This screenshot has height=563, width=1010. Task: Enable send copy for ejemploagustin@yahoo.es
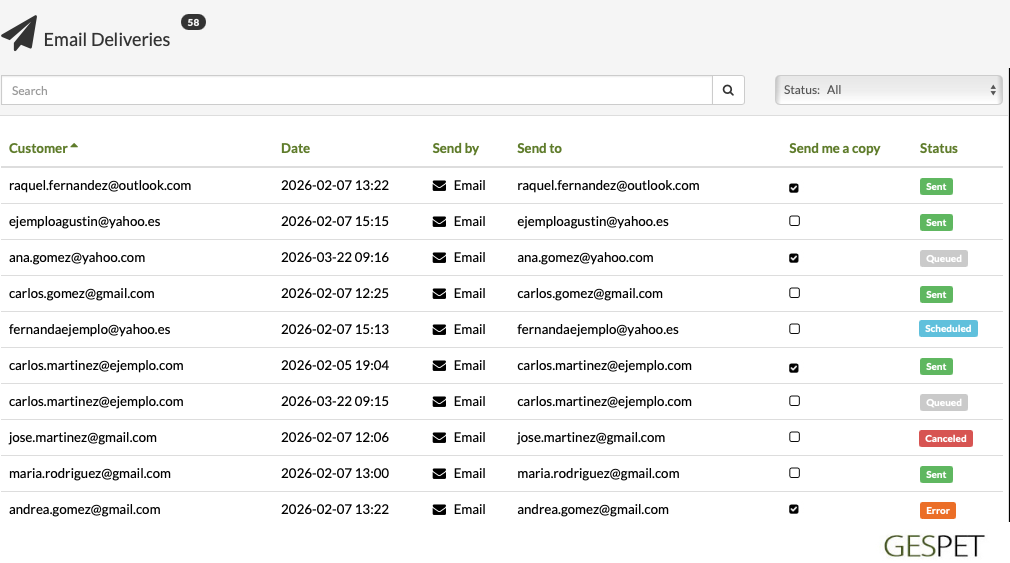tap(794, 222)
